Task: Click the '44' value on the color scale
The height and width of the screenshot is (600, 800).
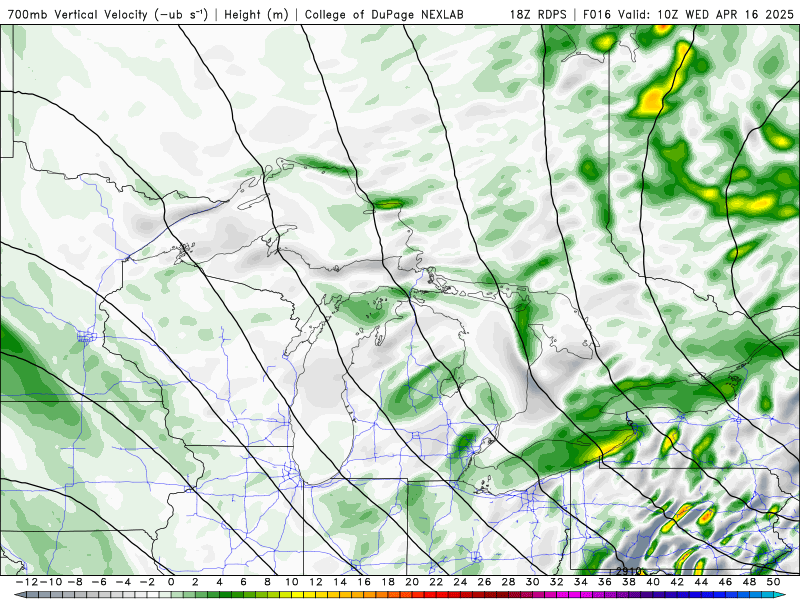Action: [701, 582]
